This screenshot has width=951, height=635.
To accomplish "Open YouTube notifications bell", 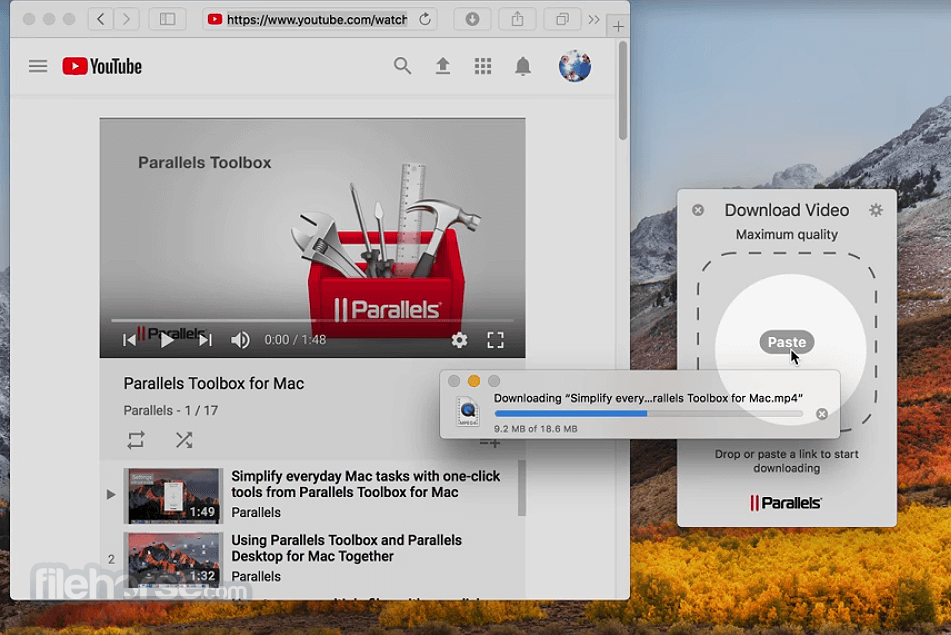I will pos(523,66).
